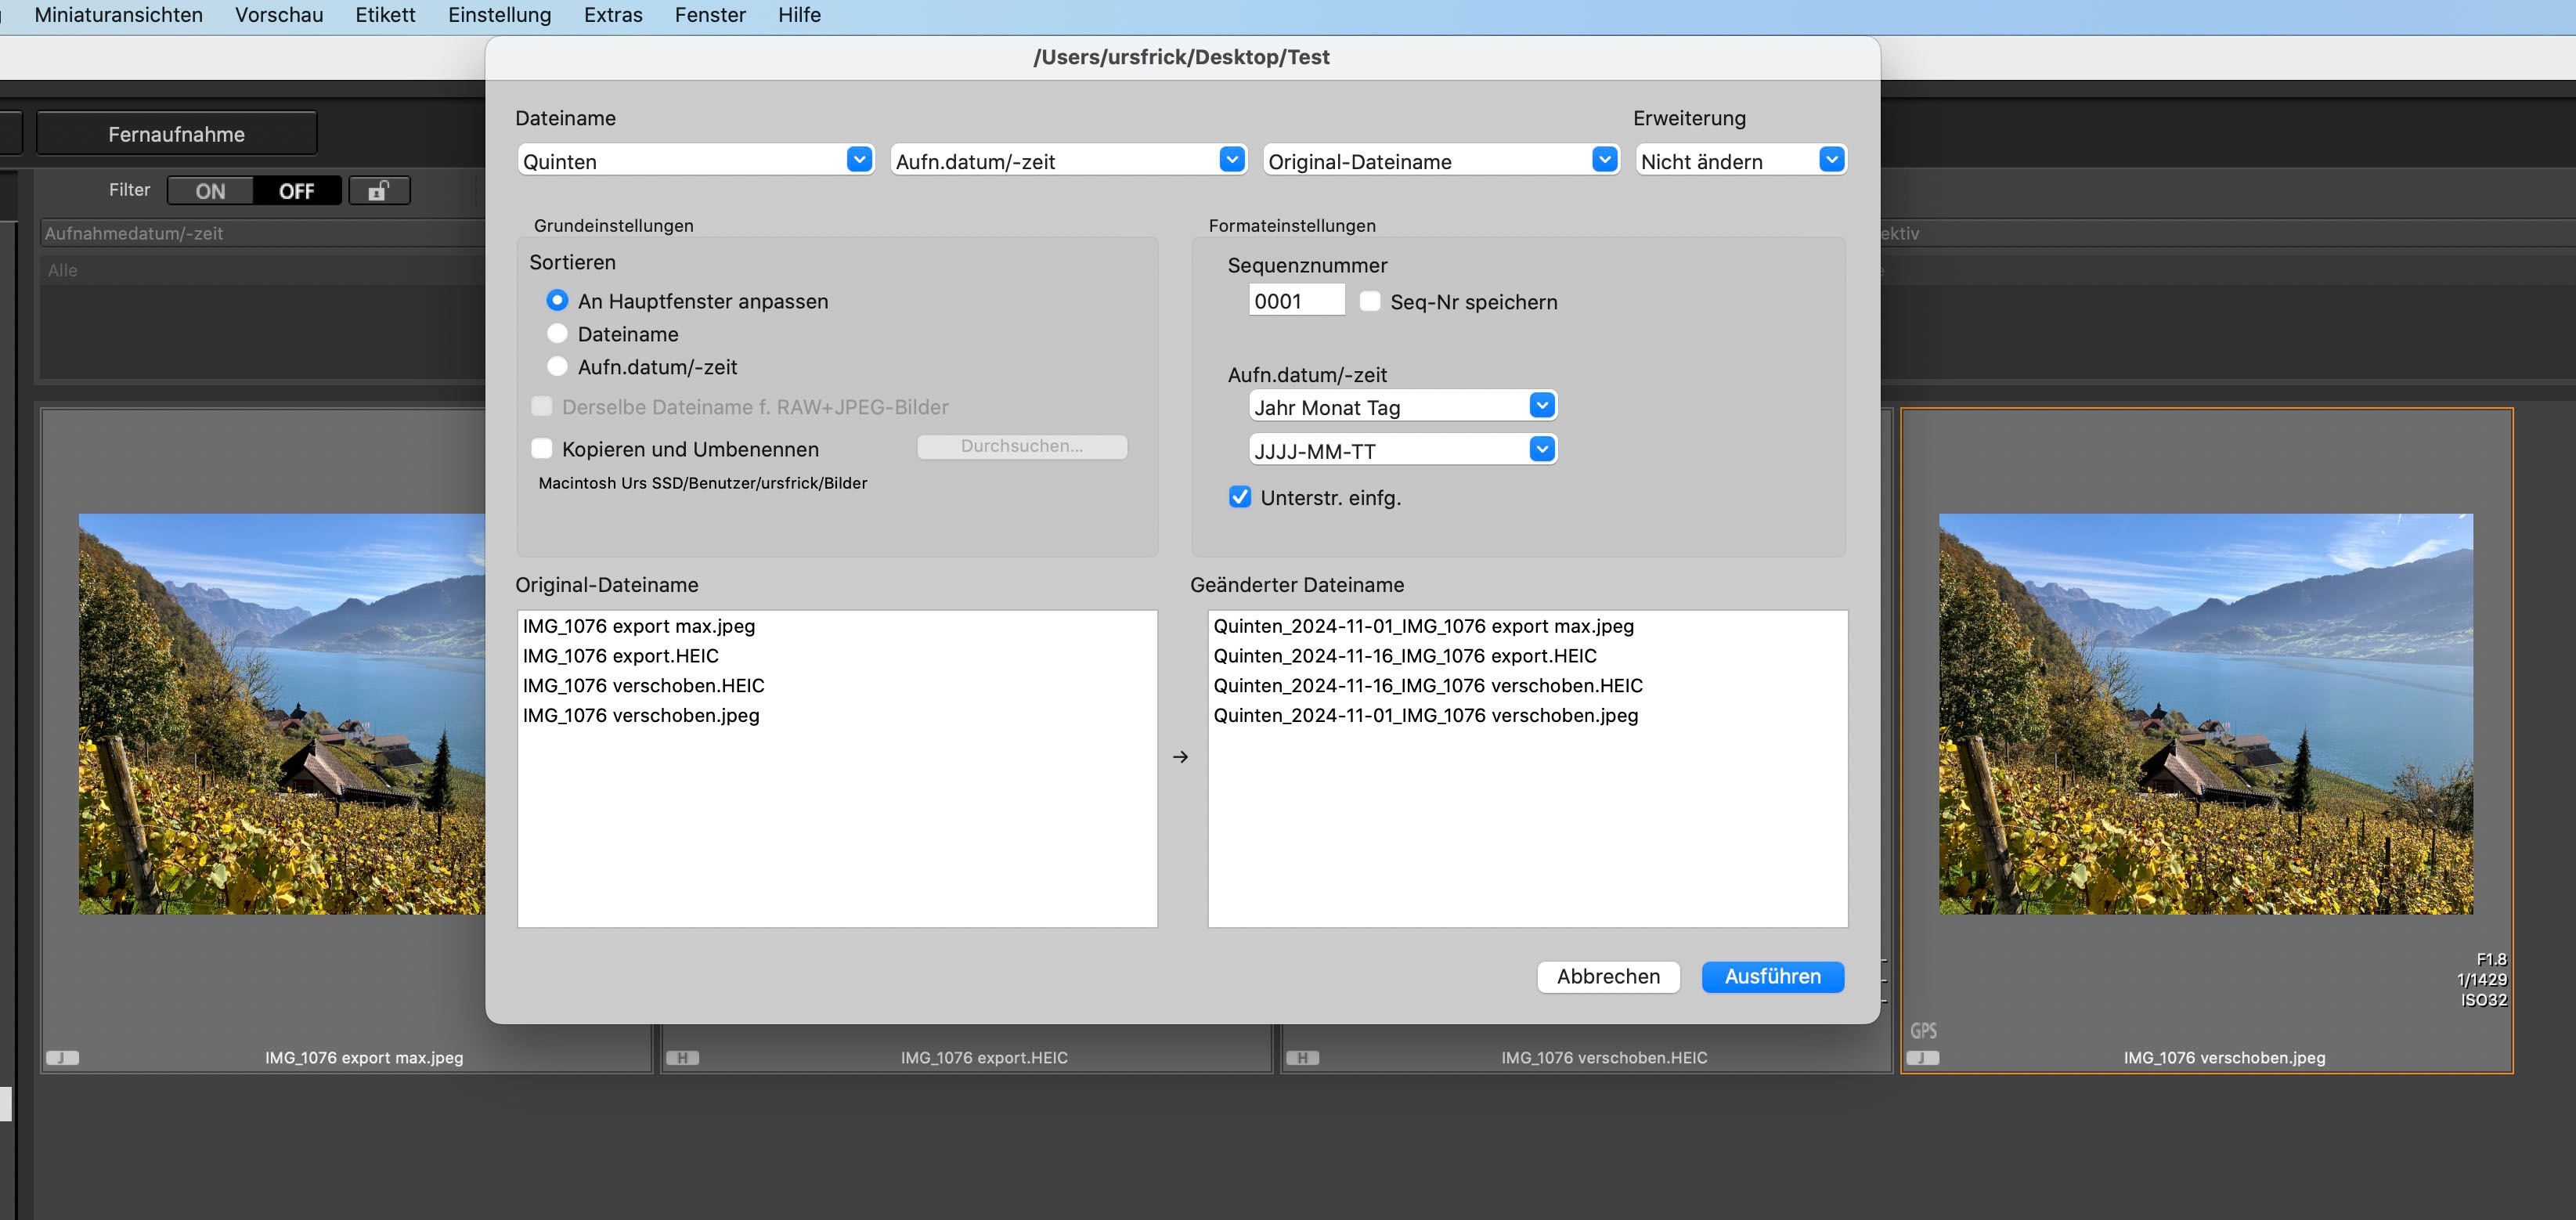Turn the filter ON
The image size is (2576, 1220).
(x=210, y=191)
